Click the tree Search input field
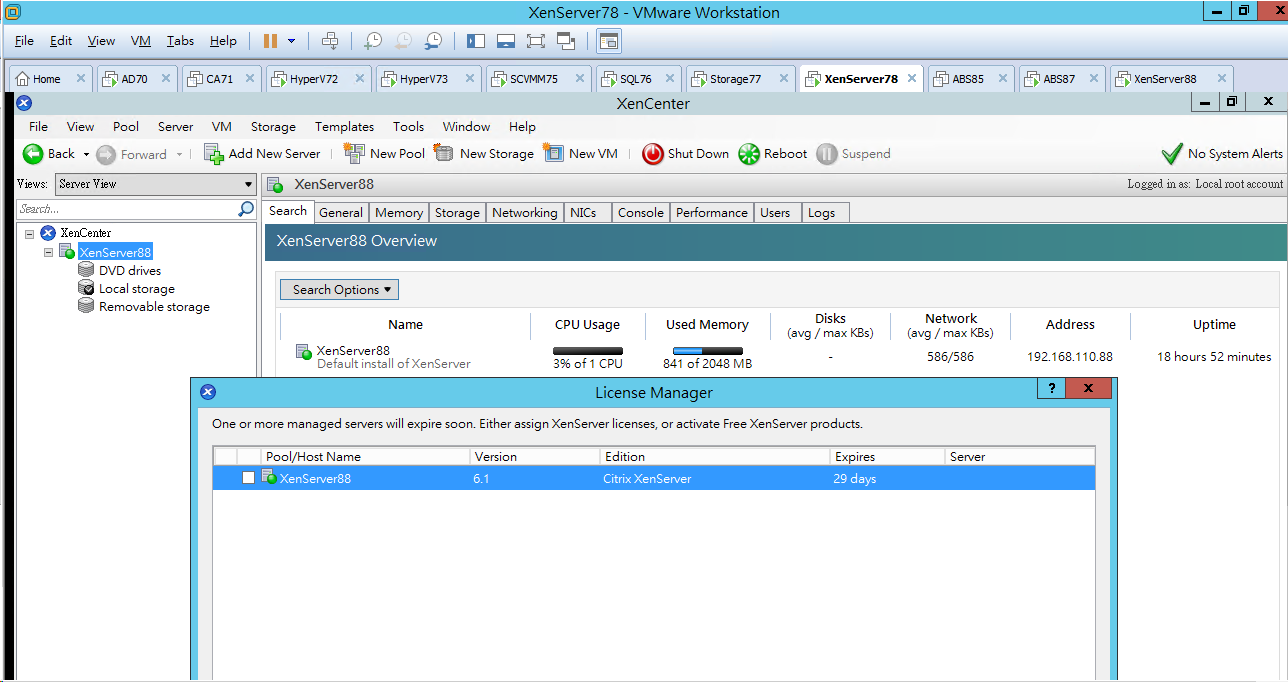The height and width of the screenshot is (682, 1288). [x=126, y=209]
